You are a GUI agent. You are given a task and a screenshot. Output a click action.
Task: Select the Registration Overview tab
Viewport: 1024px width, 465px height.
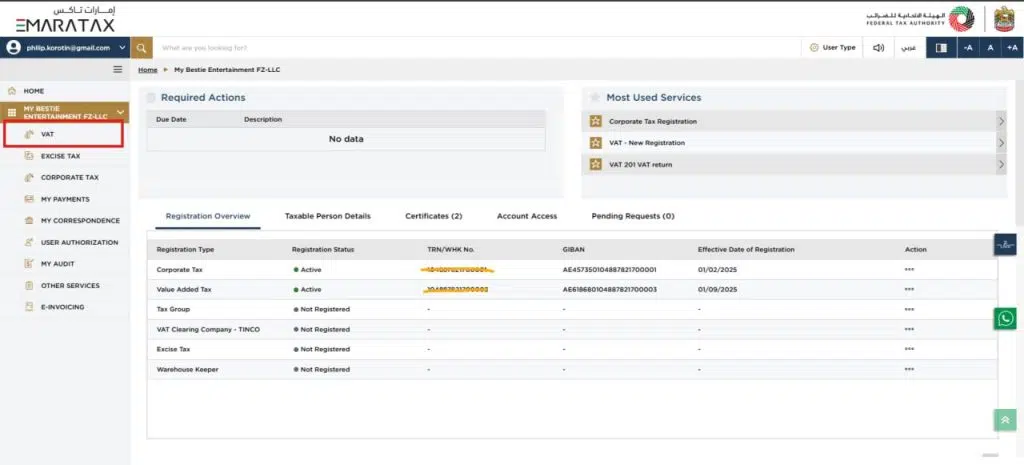pyautogui.click(x=208, y=216)
